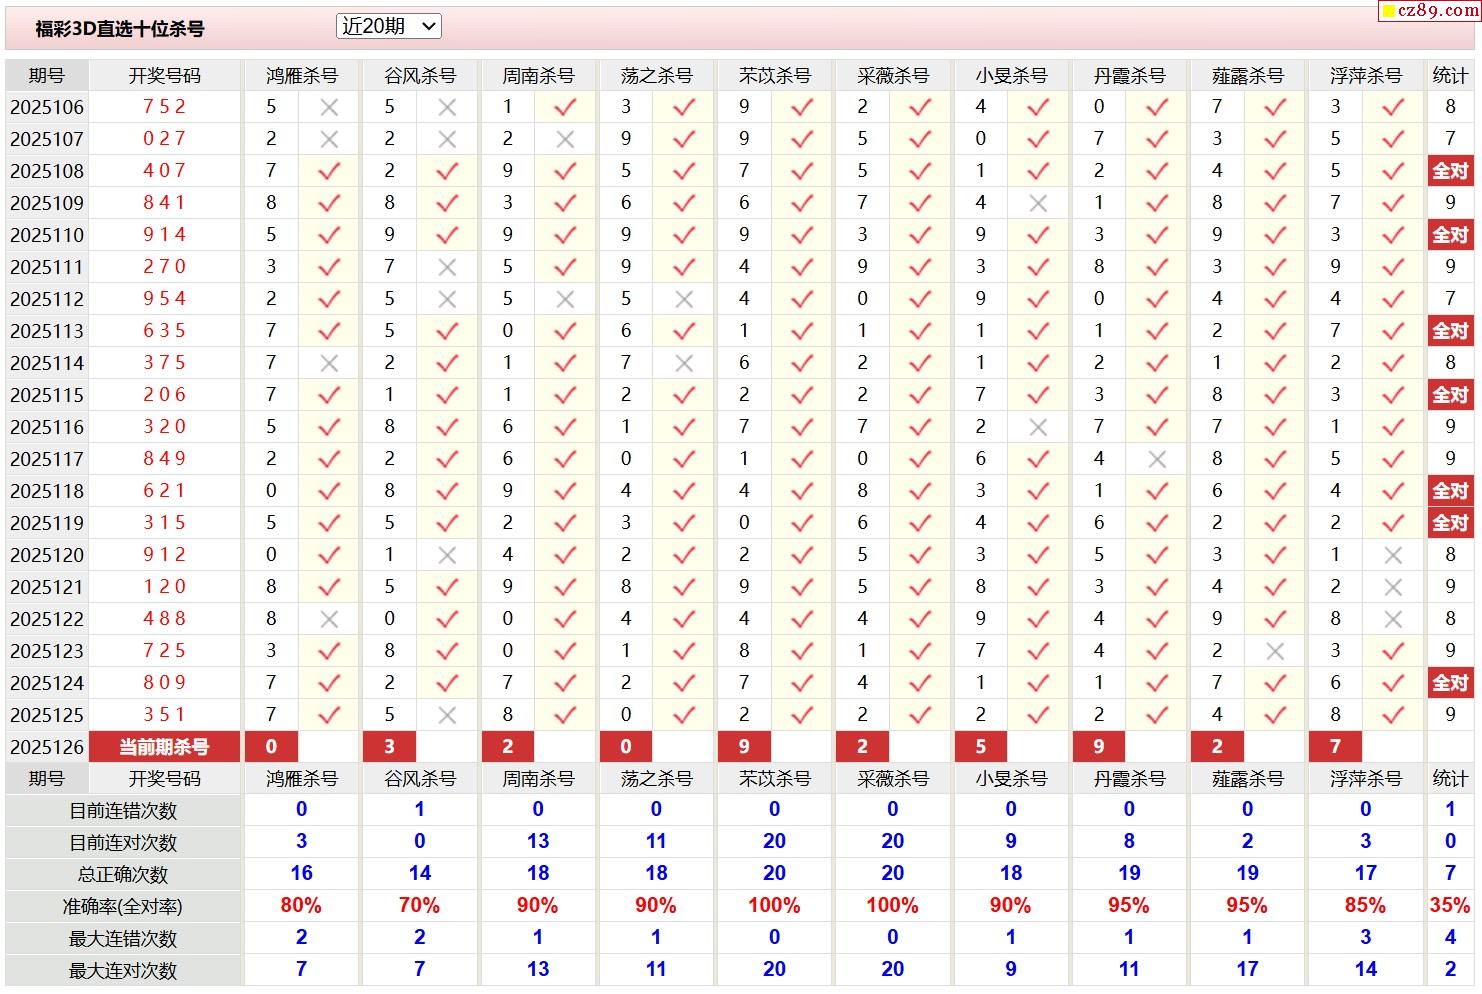The image size is (1482, 994).
Task: Click the 全对 badge in row 2025119
Action: tap(1450, 523)
